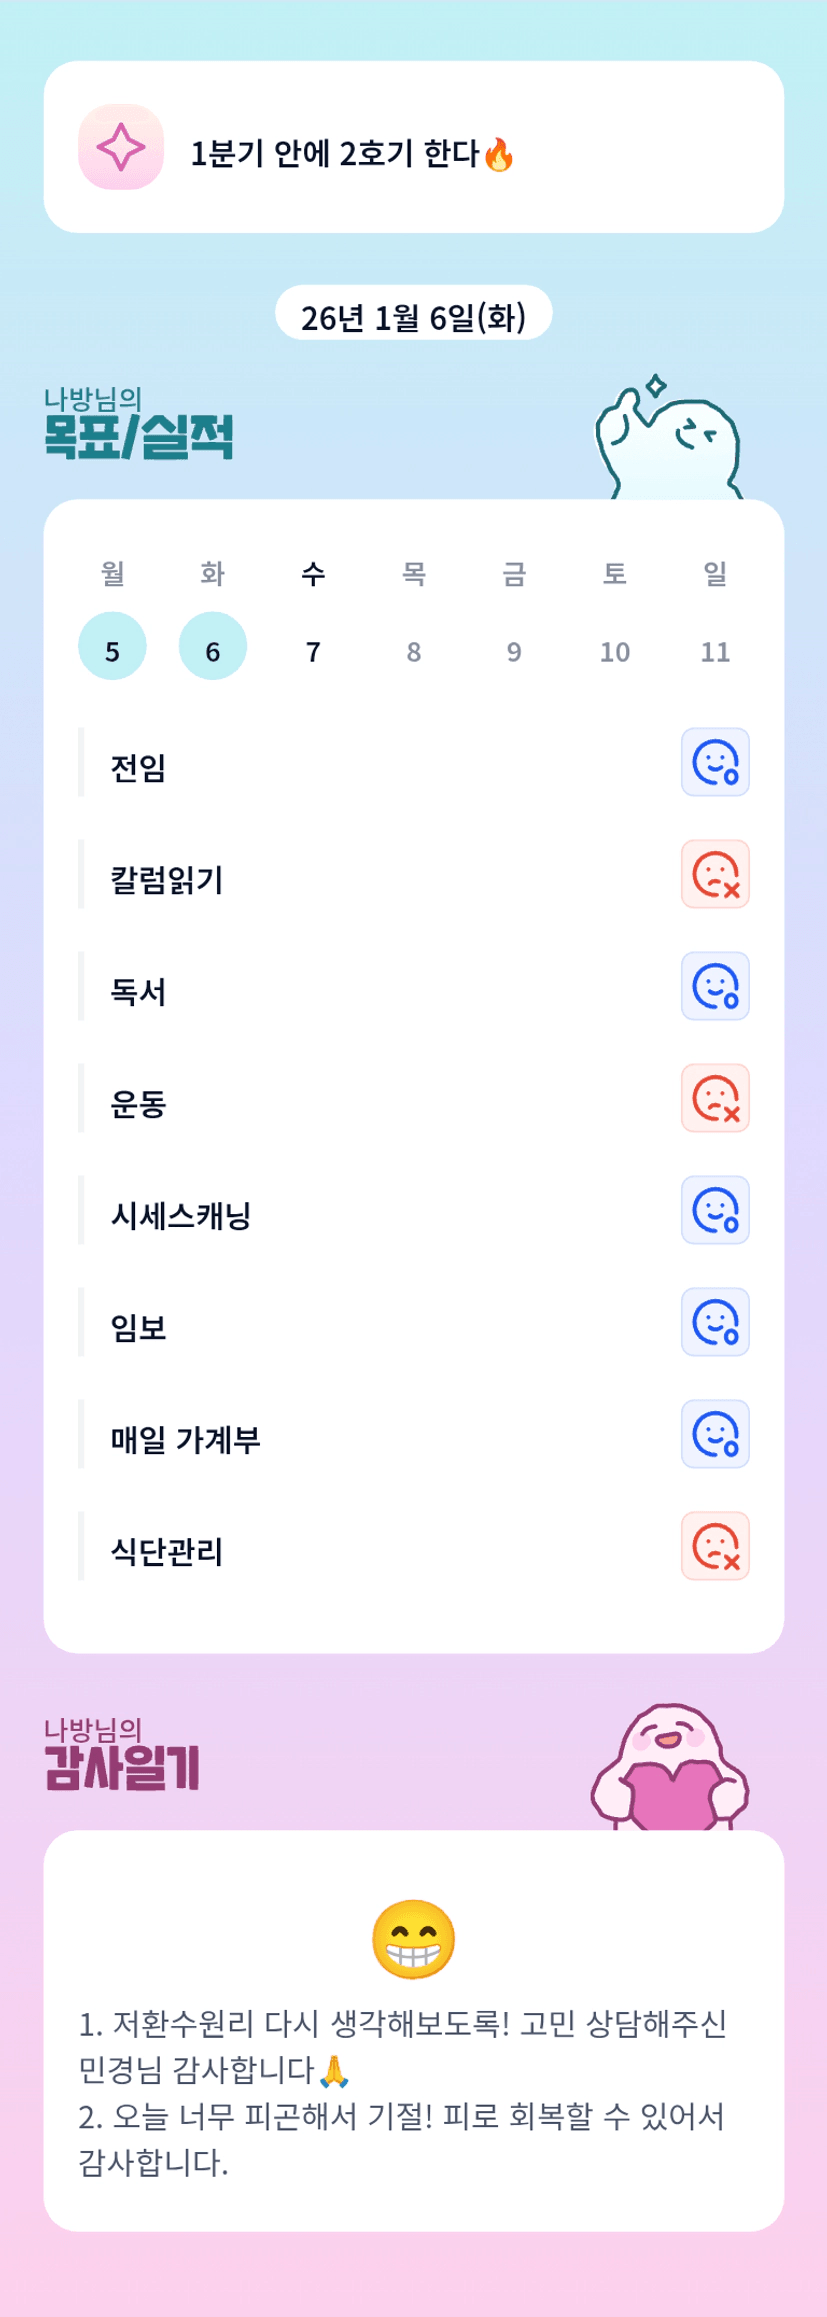Click the 매일 가계부 goal label
This screenshot has width=827, height=2317.
click(185, 1439)
